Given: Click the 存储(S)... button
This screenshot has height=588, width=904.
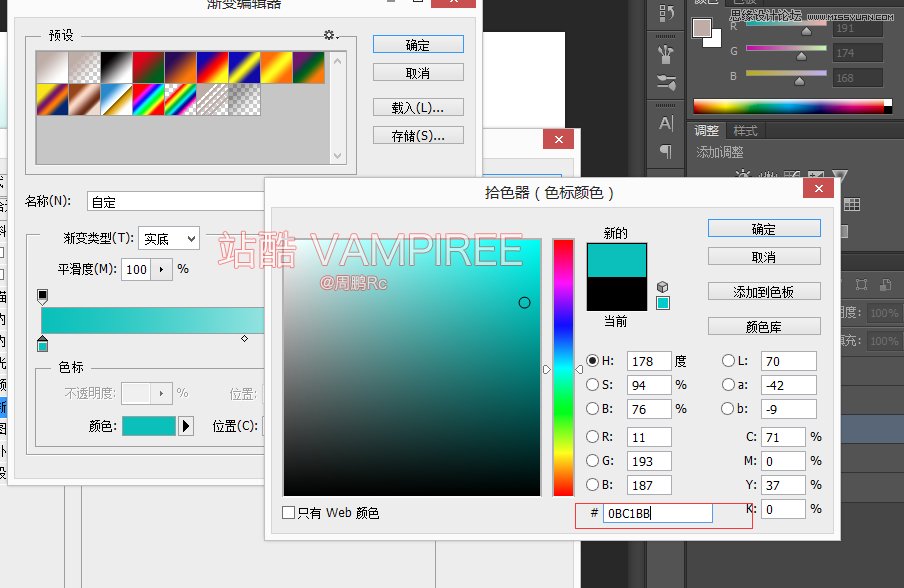Looking at the screenshot, I should (418, 135).
